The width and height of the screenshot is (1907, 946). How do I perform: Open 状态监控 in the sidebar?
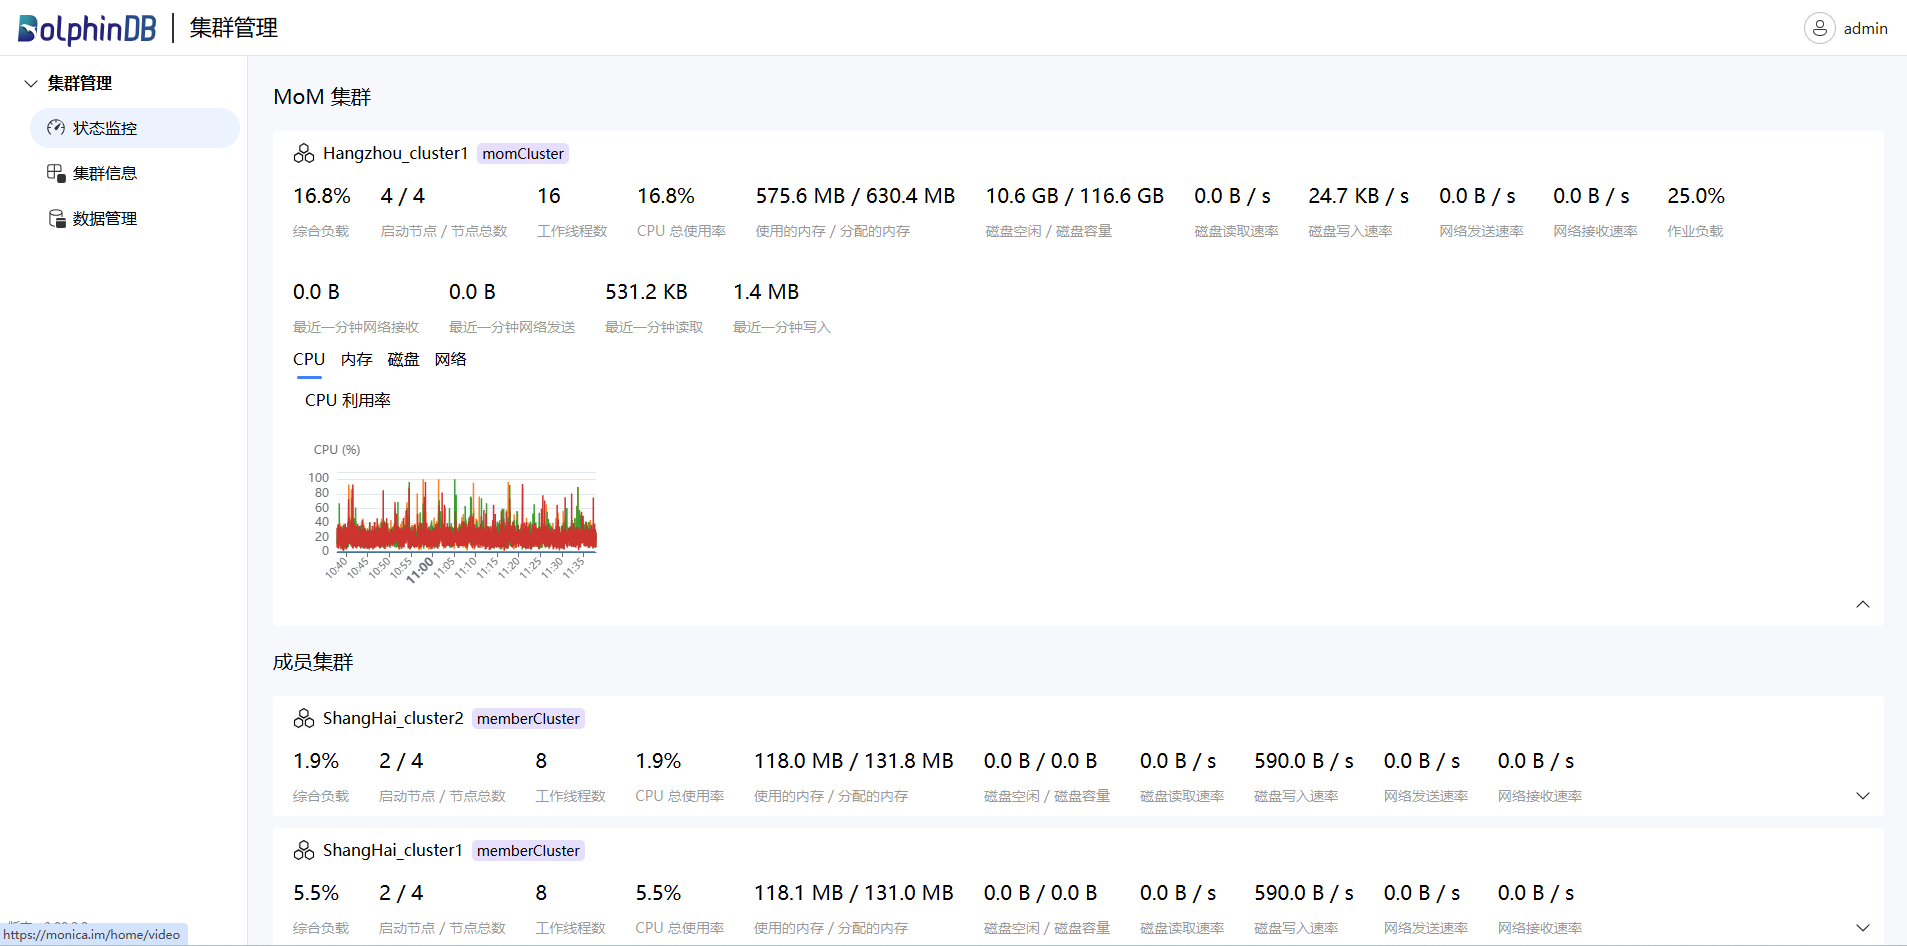135,128
